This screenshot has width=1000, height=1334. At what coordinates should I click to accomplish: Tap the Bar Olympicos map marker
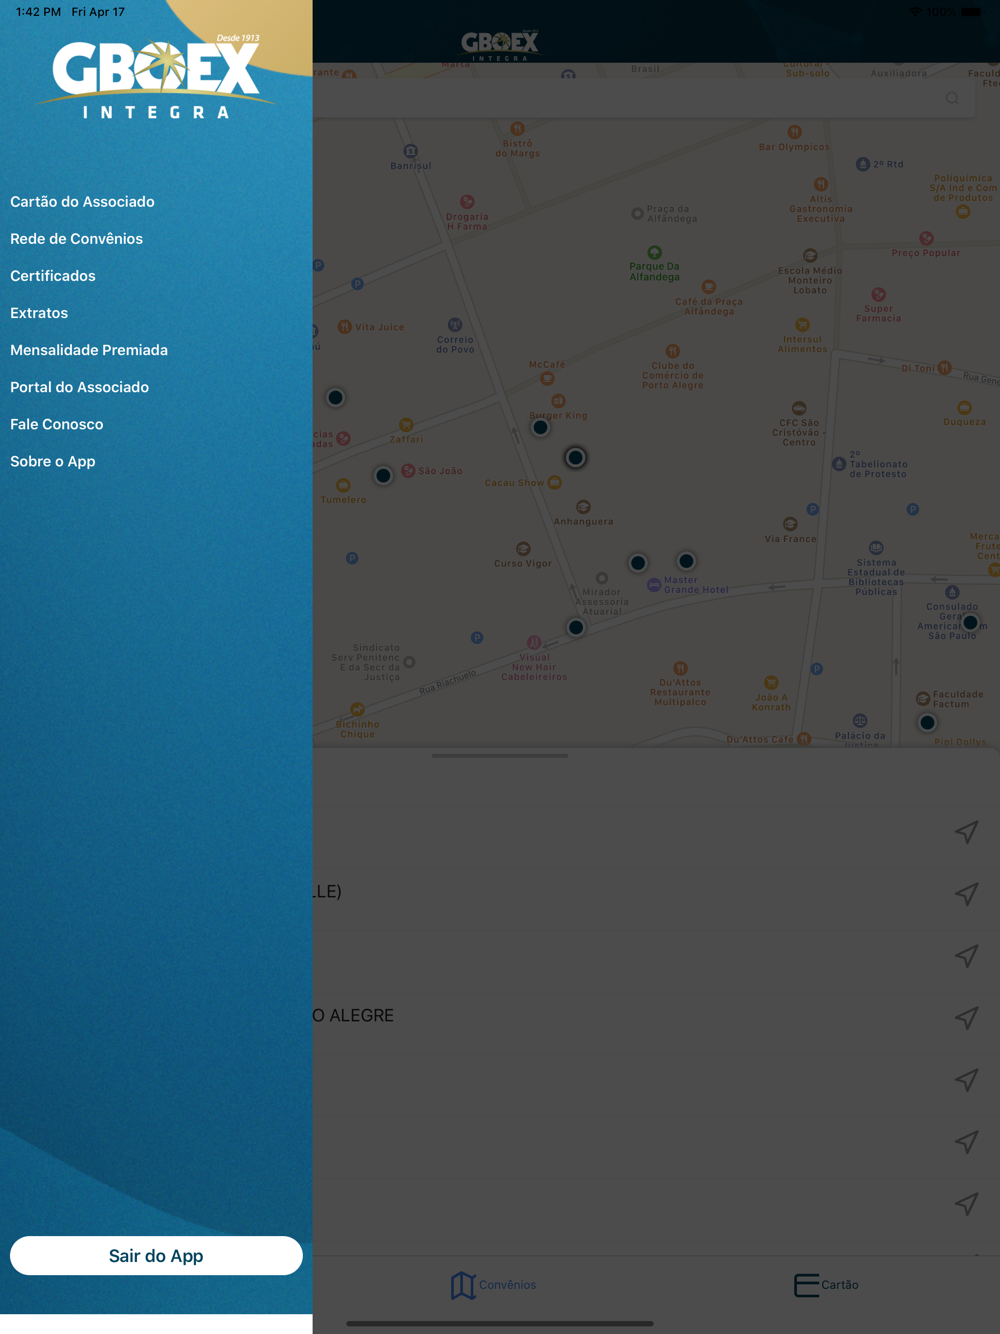coord(794,132)
